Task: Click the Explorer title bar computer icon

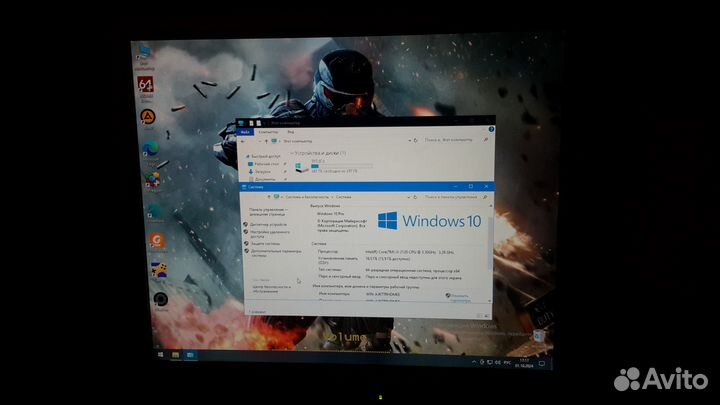Action: [x=241, y=123]
